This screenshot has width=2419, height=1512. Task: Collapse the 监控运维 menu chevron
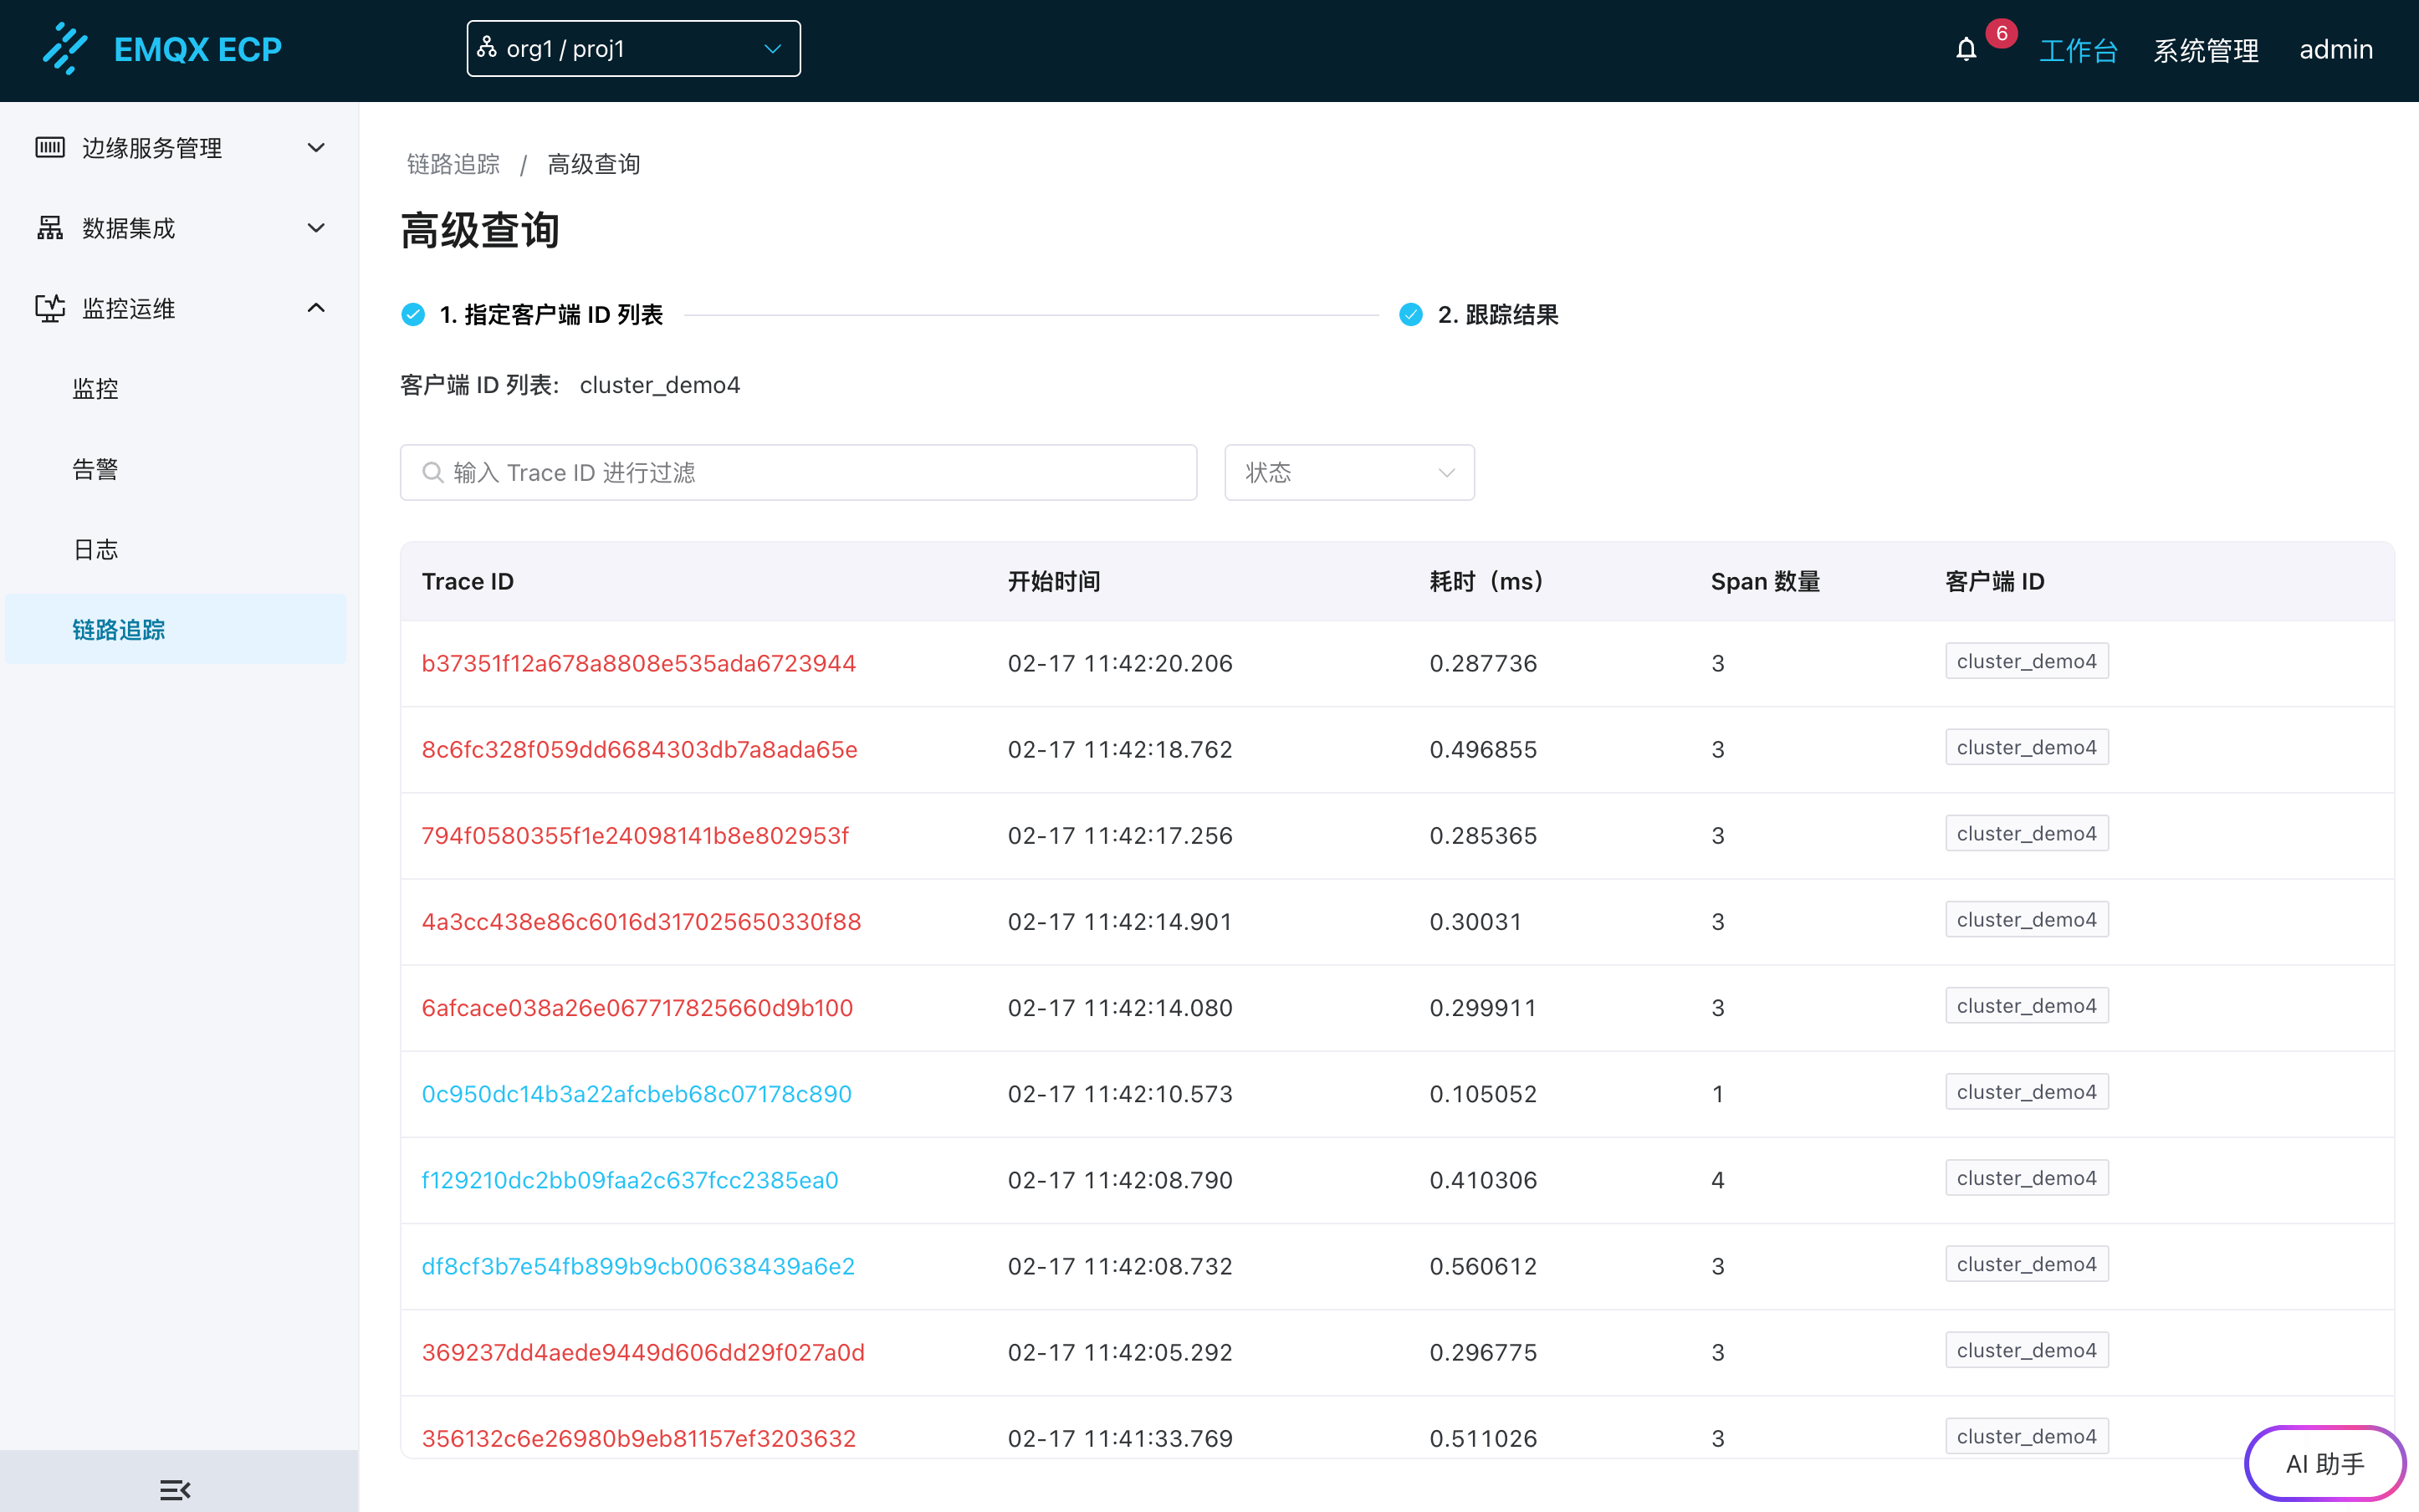(x=316, y=308)
